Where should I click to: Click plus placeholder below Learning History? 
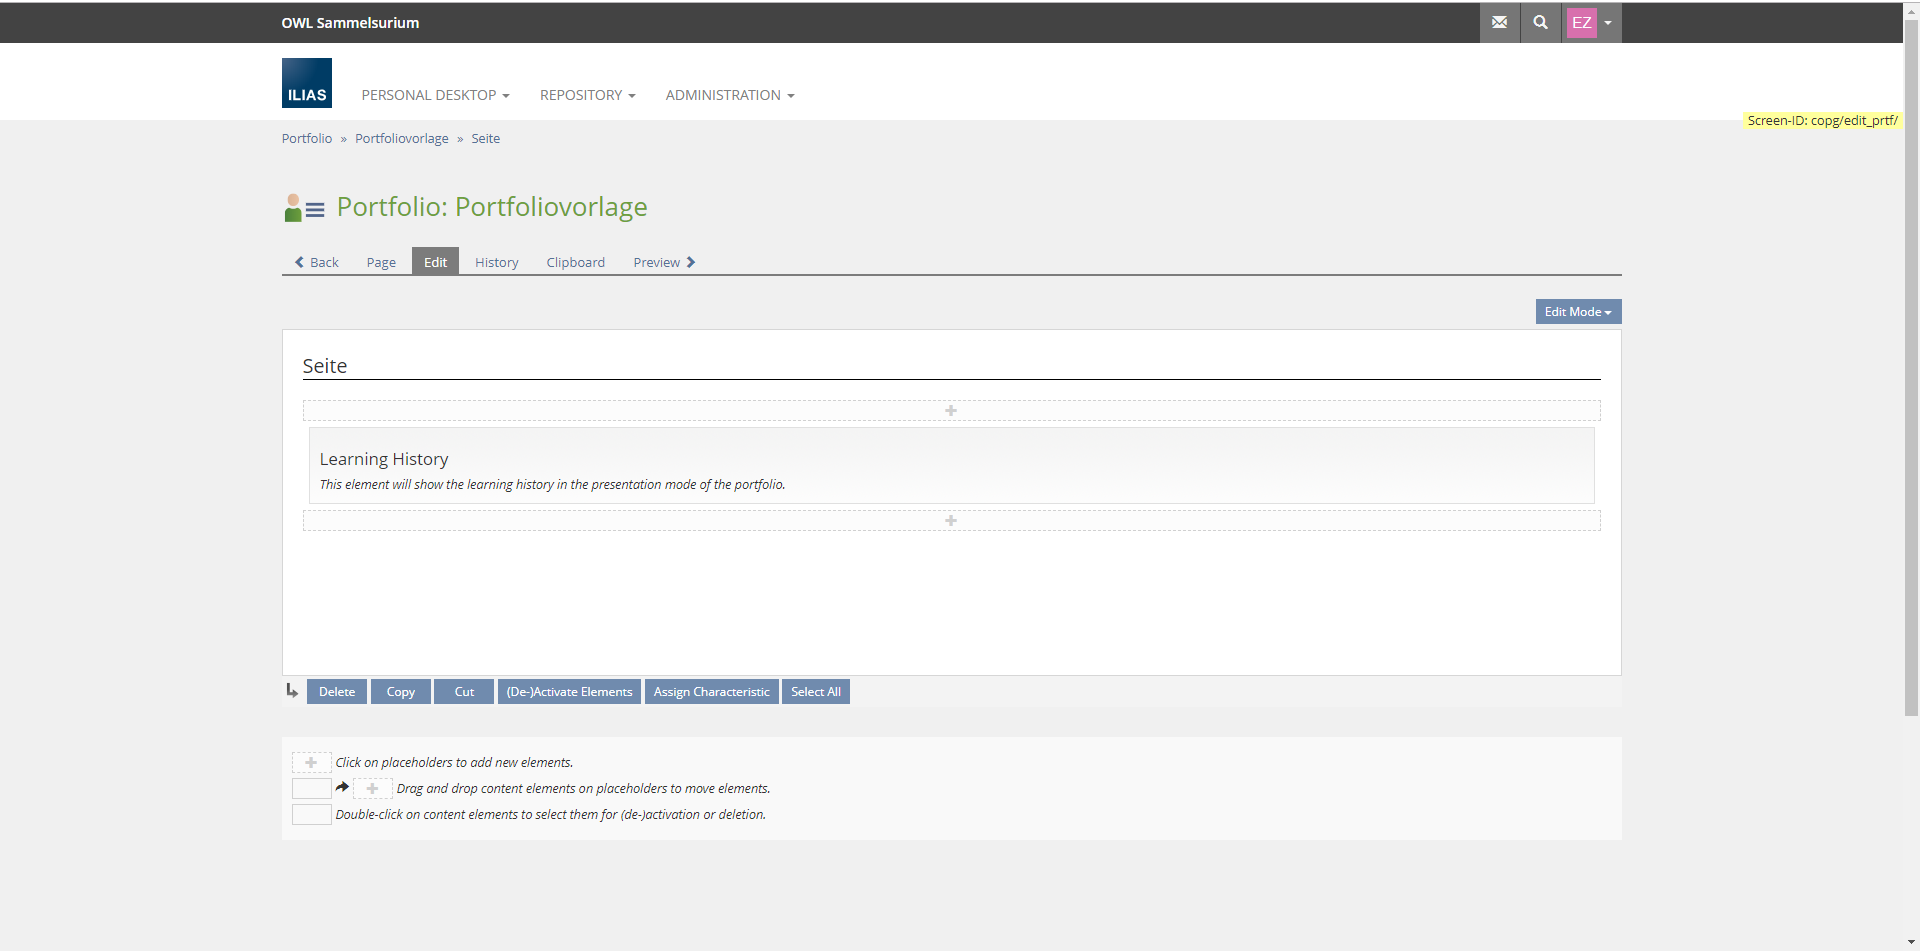(950, 521)
